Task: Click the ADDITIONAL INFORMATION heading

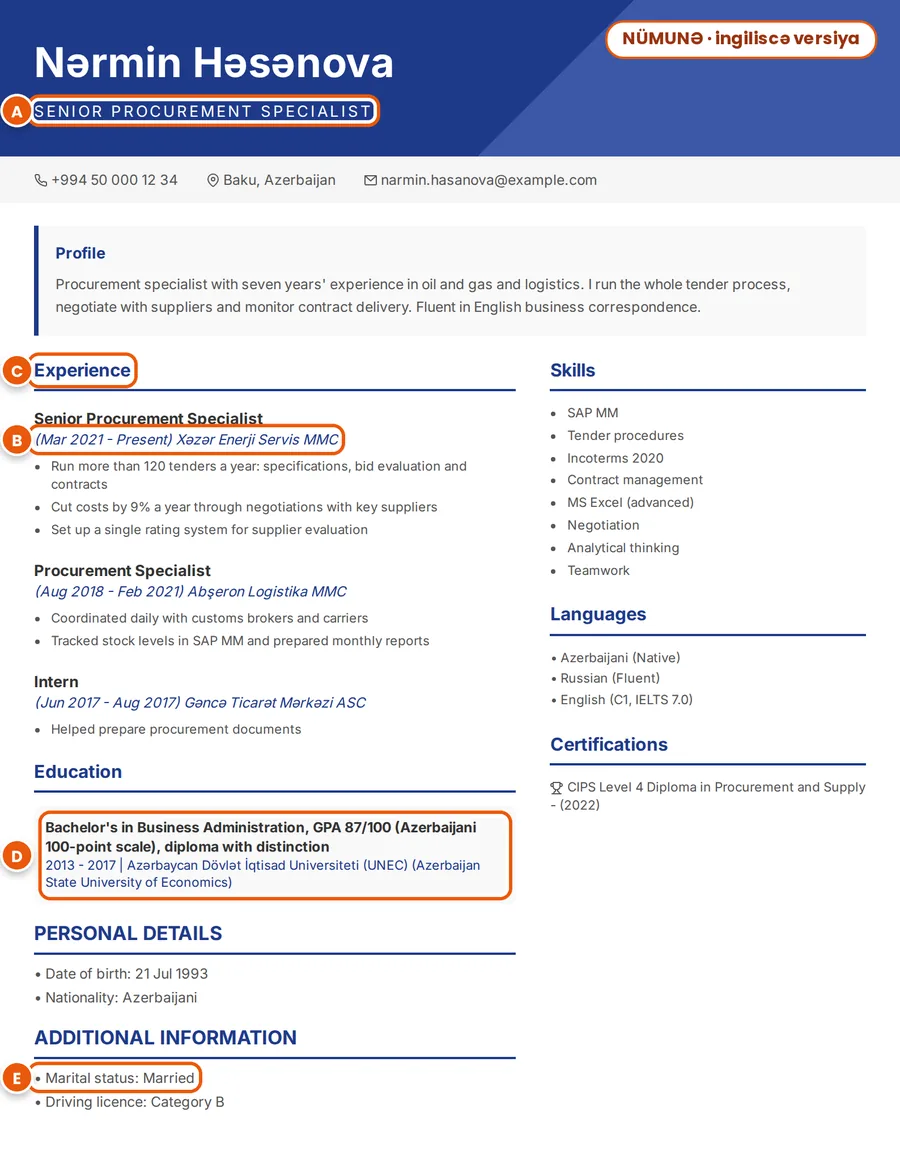Action: [x=165, y=1037]
